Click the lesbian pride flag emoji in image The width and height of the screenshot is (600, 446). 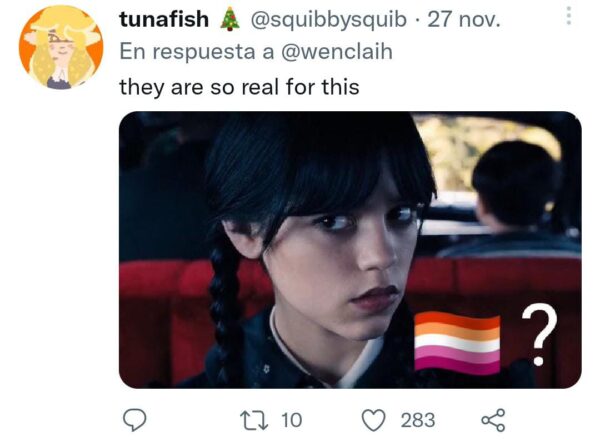tap(457, 343)
